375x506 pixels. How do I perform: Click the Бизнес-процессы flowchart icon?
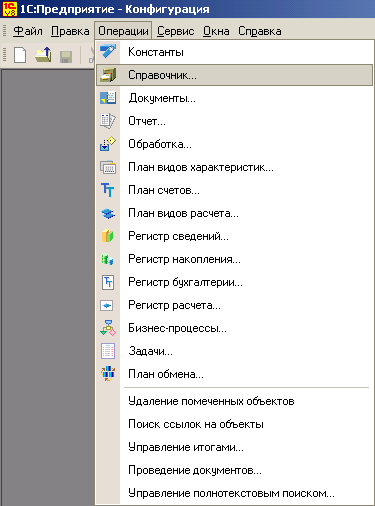pos(108,328)
